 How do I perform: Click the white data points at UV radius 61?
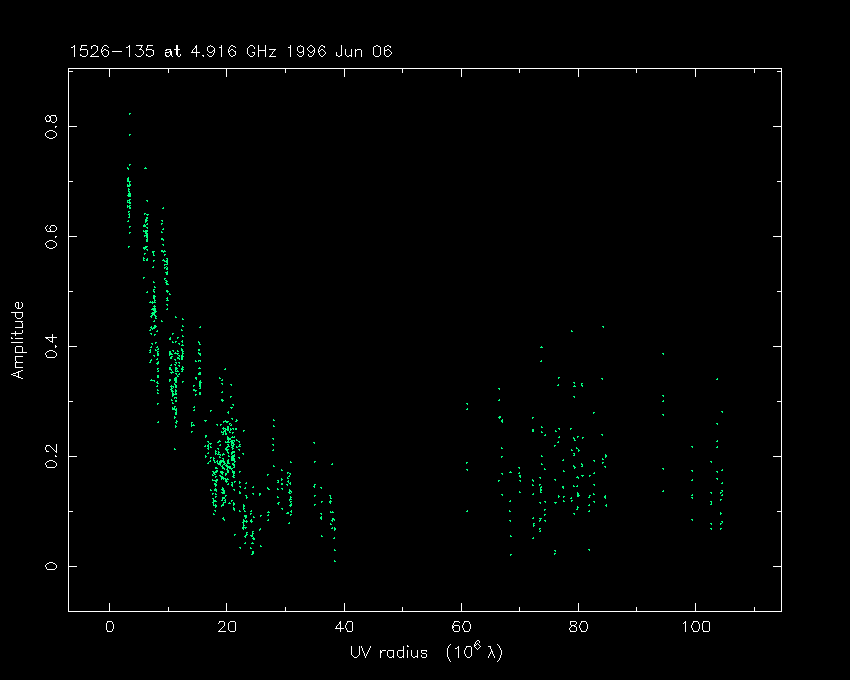(x=466, y=405)
